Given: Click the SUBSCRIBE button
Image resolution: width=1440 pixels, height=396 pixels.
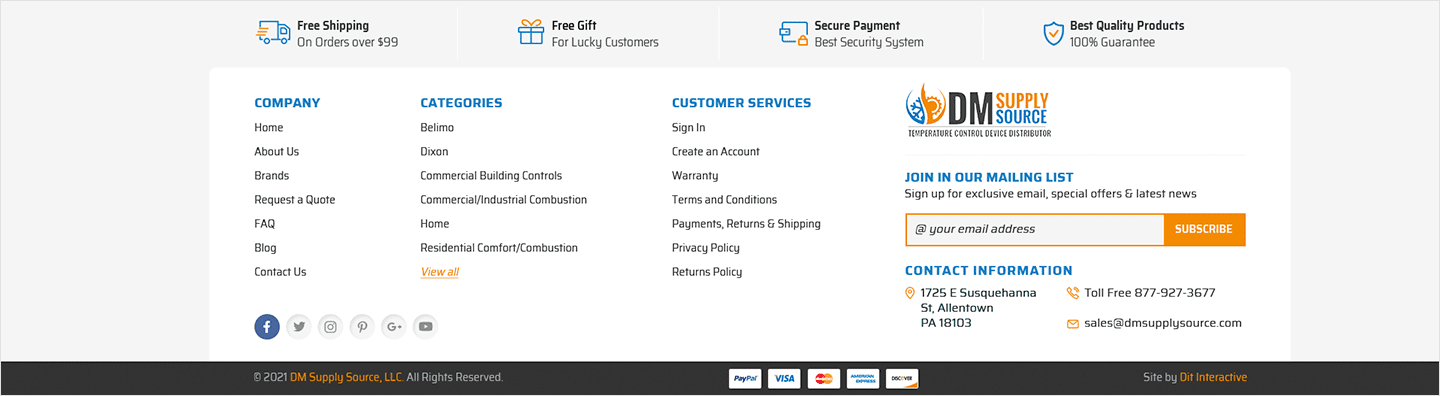Looking at the screenshot, I should (x=1204, y=229).
